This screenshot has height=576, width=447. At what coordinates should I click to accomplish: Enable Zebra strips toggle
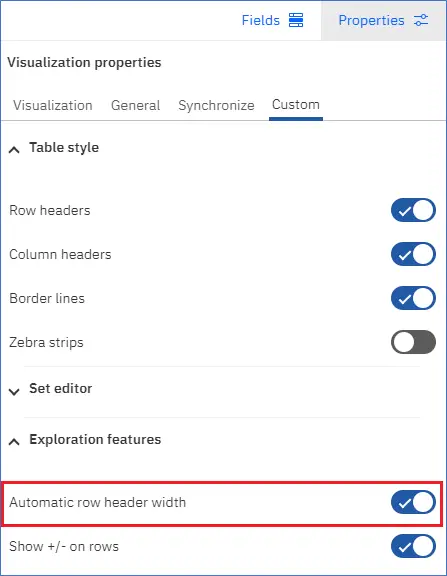pos(413,342)
